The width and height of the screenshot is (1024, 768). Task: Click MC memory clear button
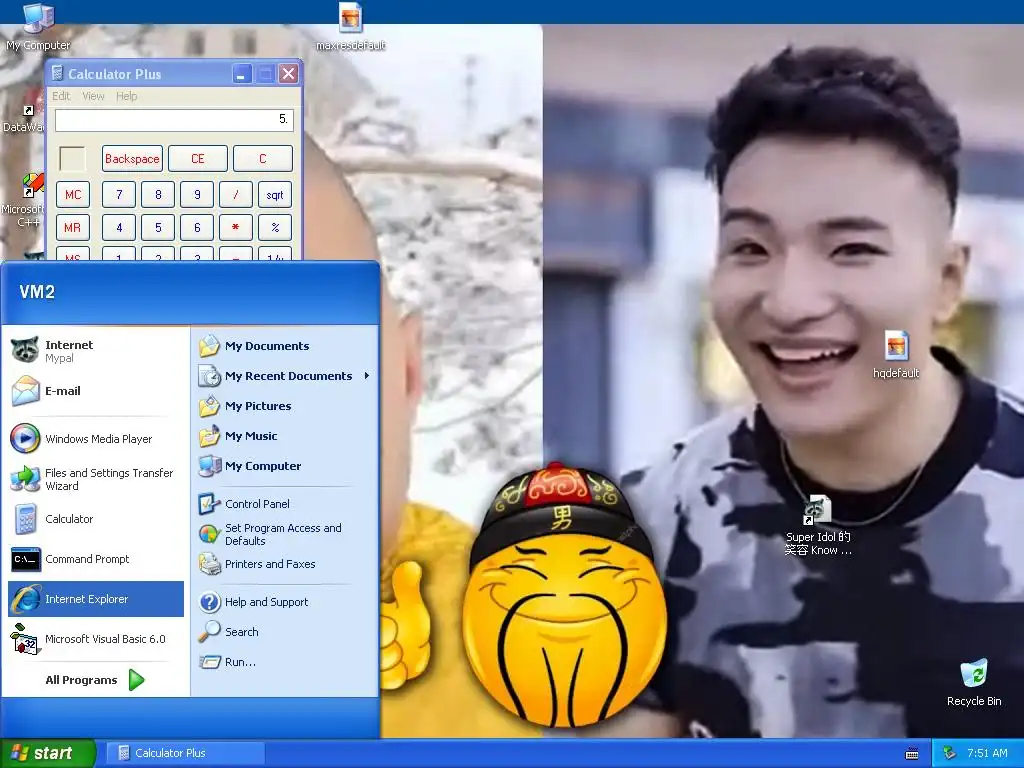72,195
